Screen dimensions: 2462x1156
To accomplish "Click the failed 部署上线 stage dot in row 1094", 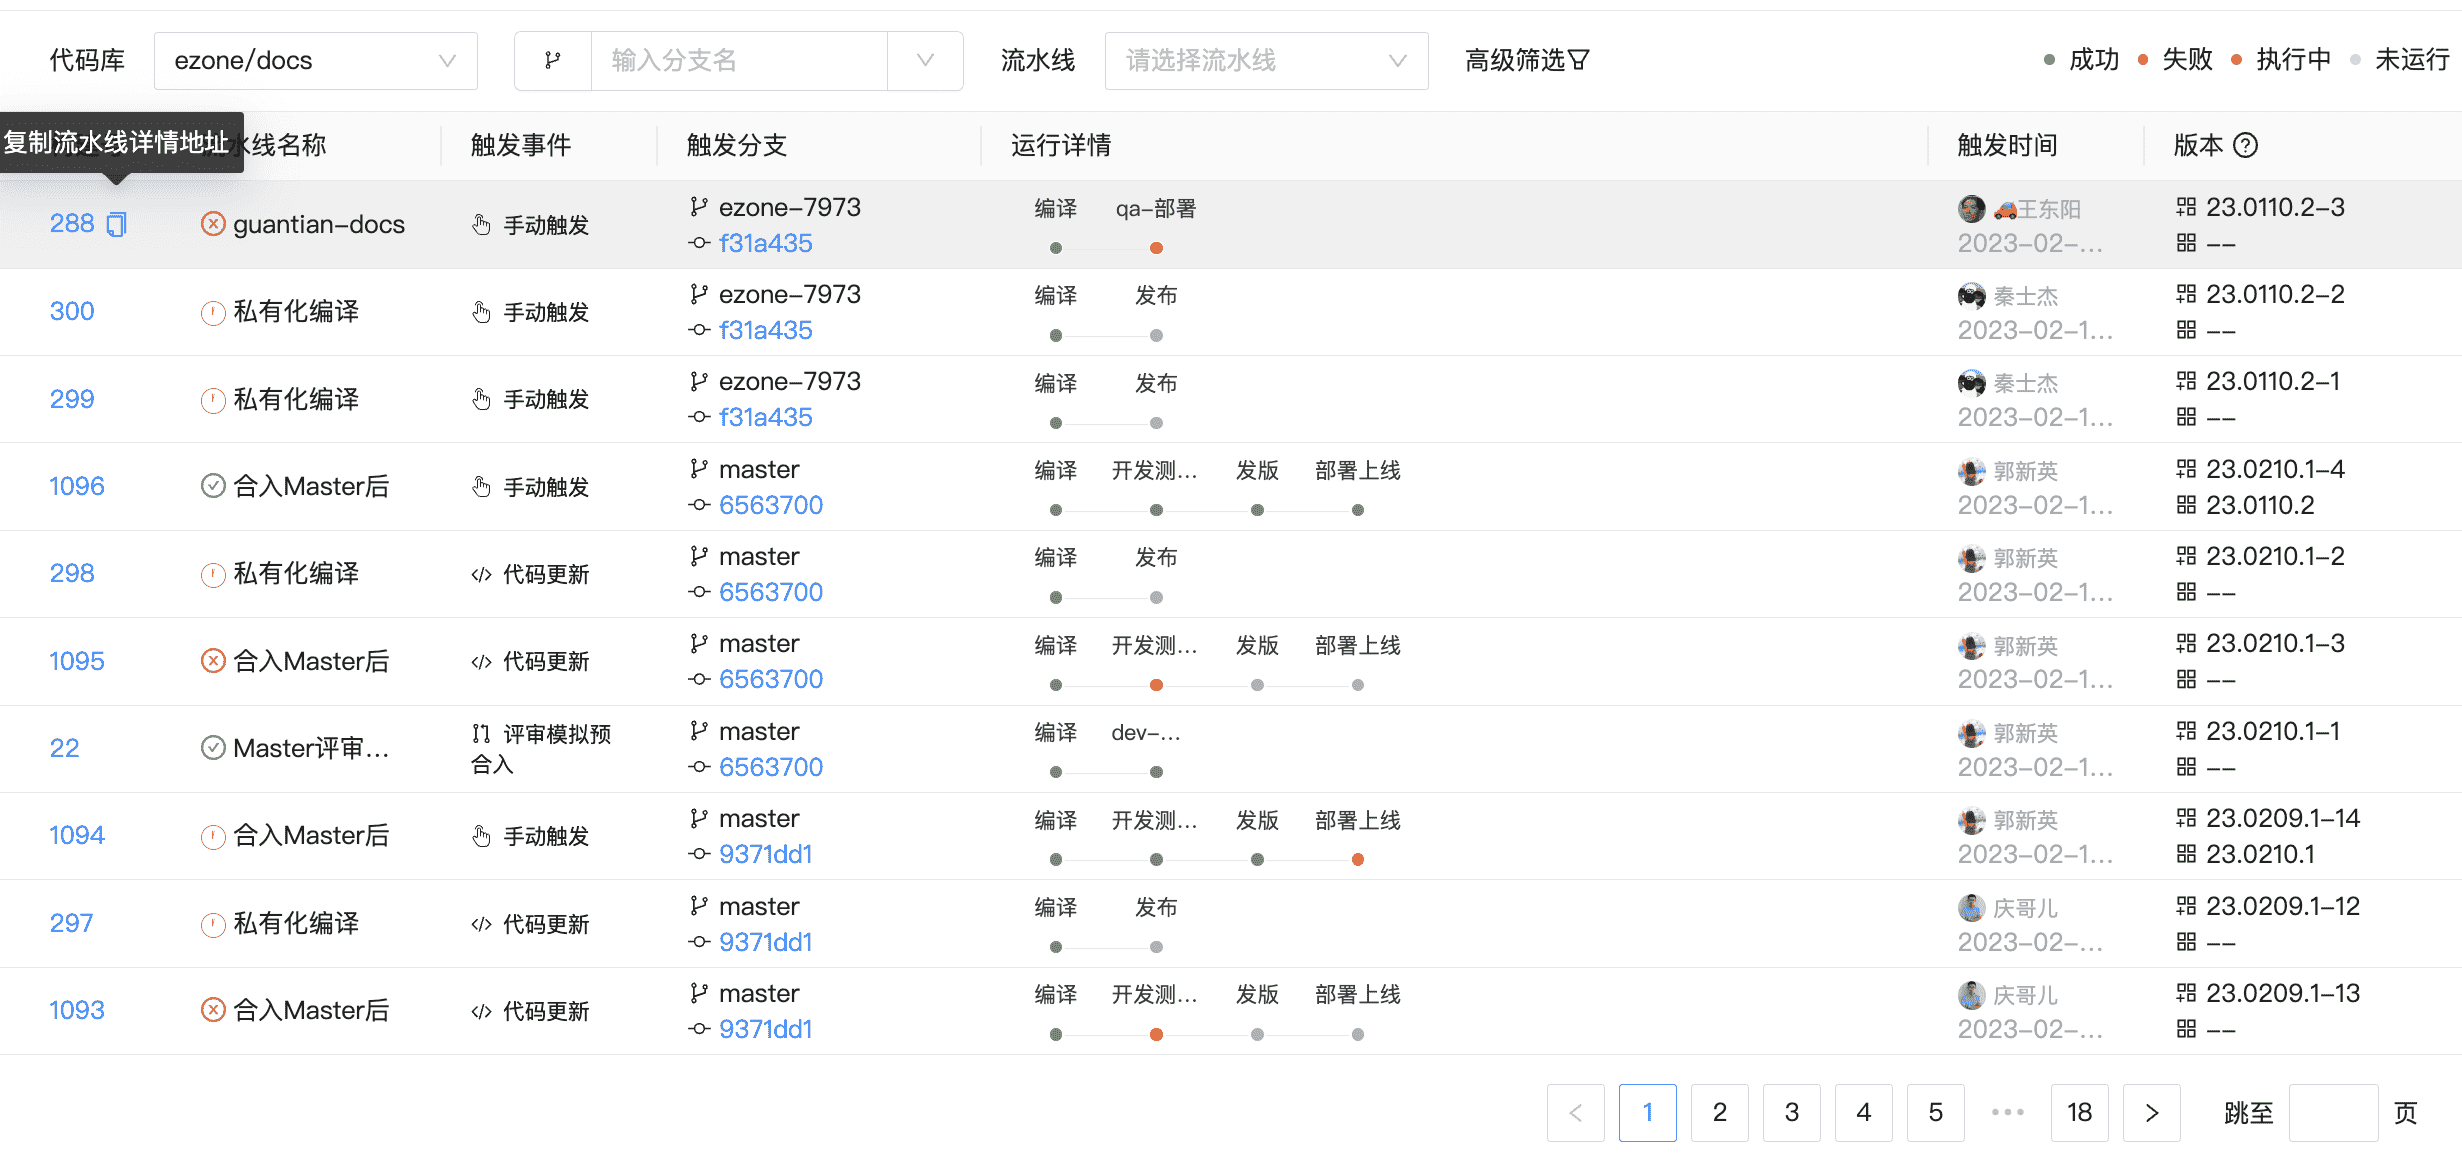I will [1357, 859].
